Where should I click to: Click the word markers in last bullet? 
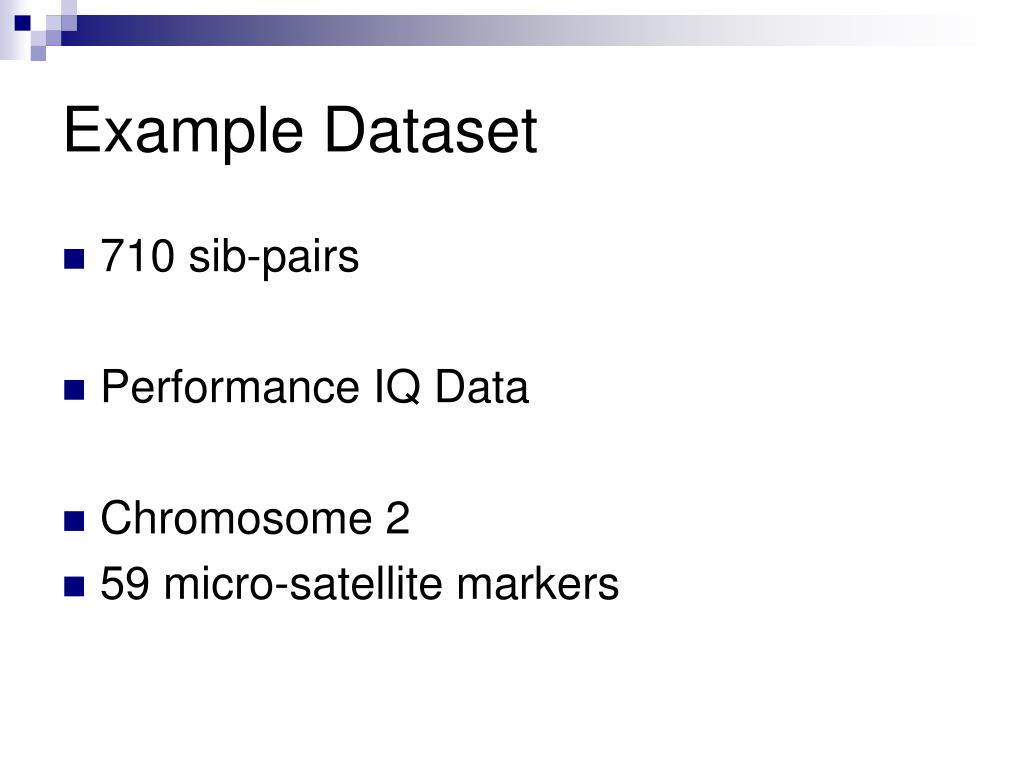537,583
